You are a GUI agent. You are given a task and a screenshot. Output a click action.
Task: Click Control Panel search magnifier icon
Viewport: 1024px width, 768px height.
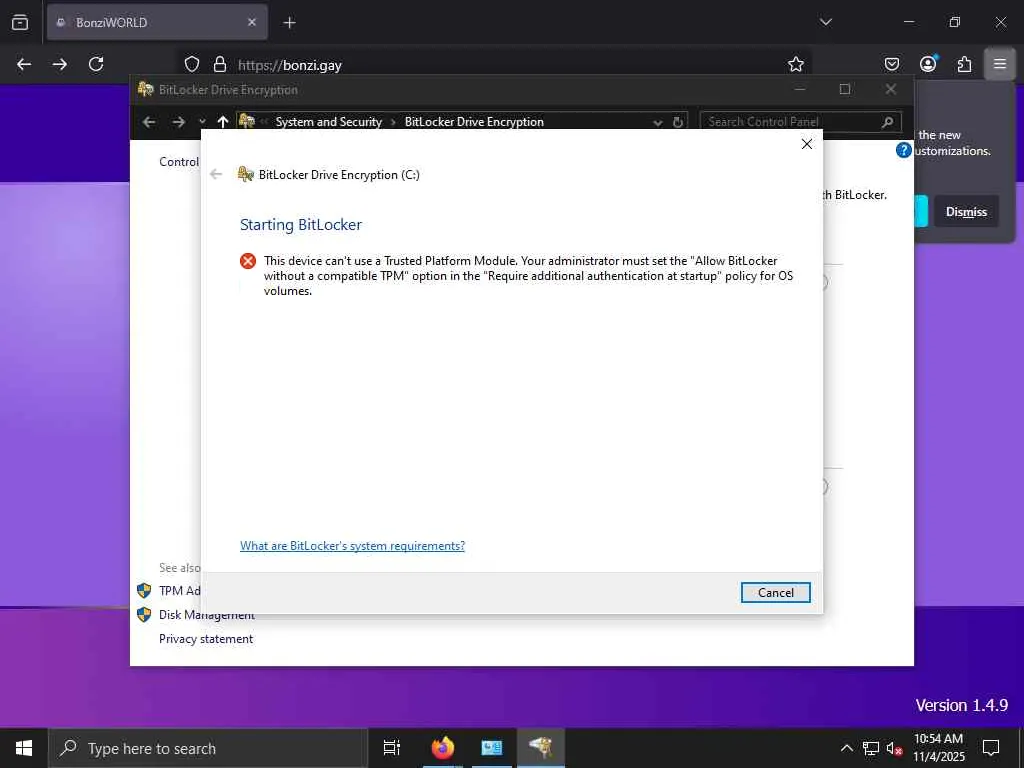pos(888,122)
